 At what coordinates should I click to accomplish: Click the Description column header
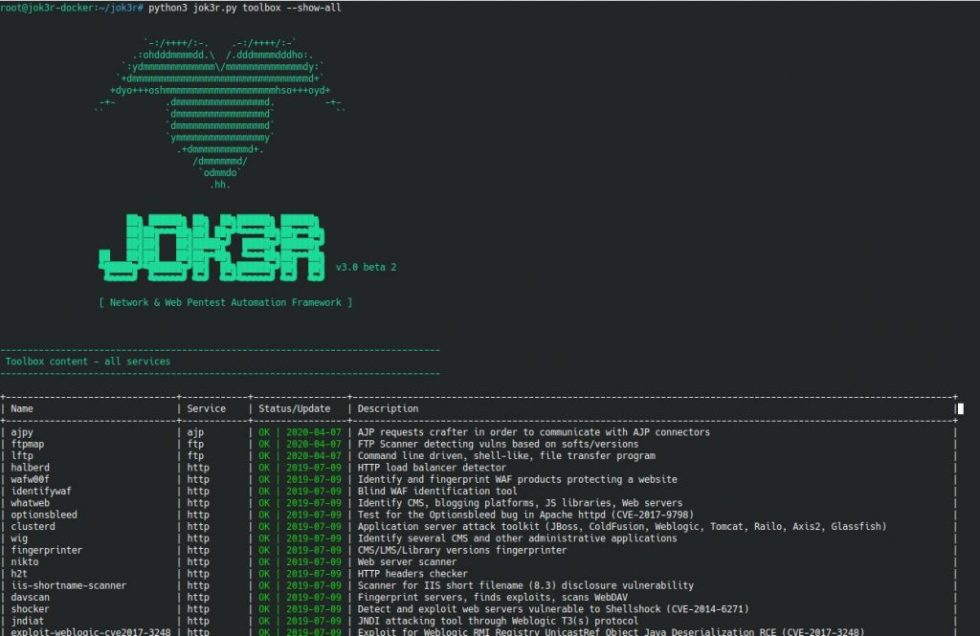(387, 408)
